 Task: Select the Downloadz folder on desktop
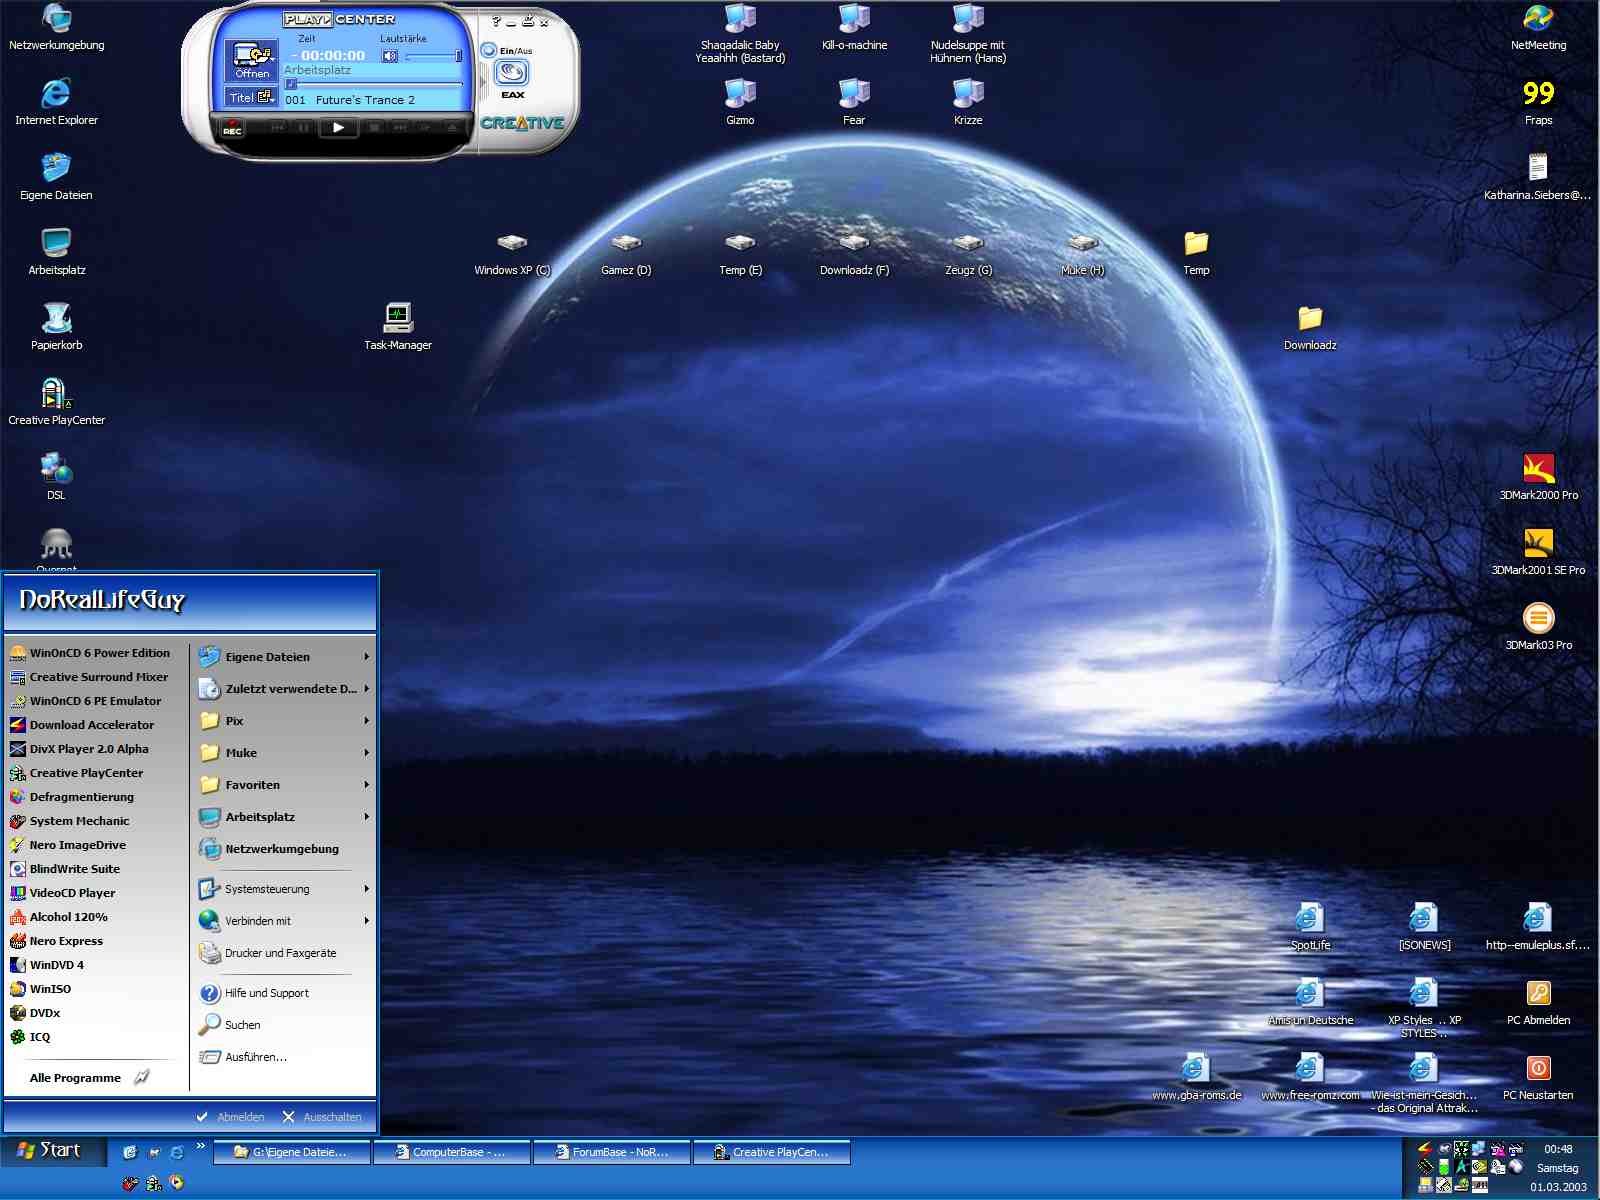pyautogui.click(x=1310, y=327)
